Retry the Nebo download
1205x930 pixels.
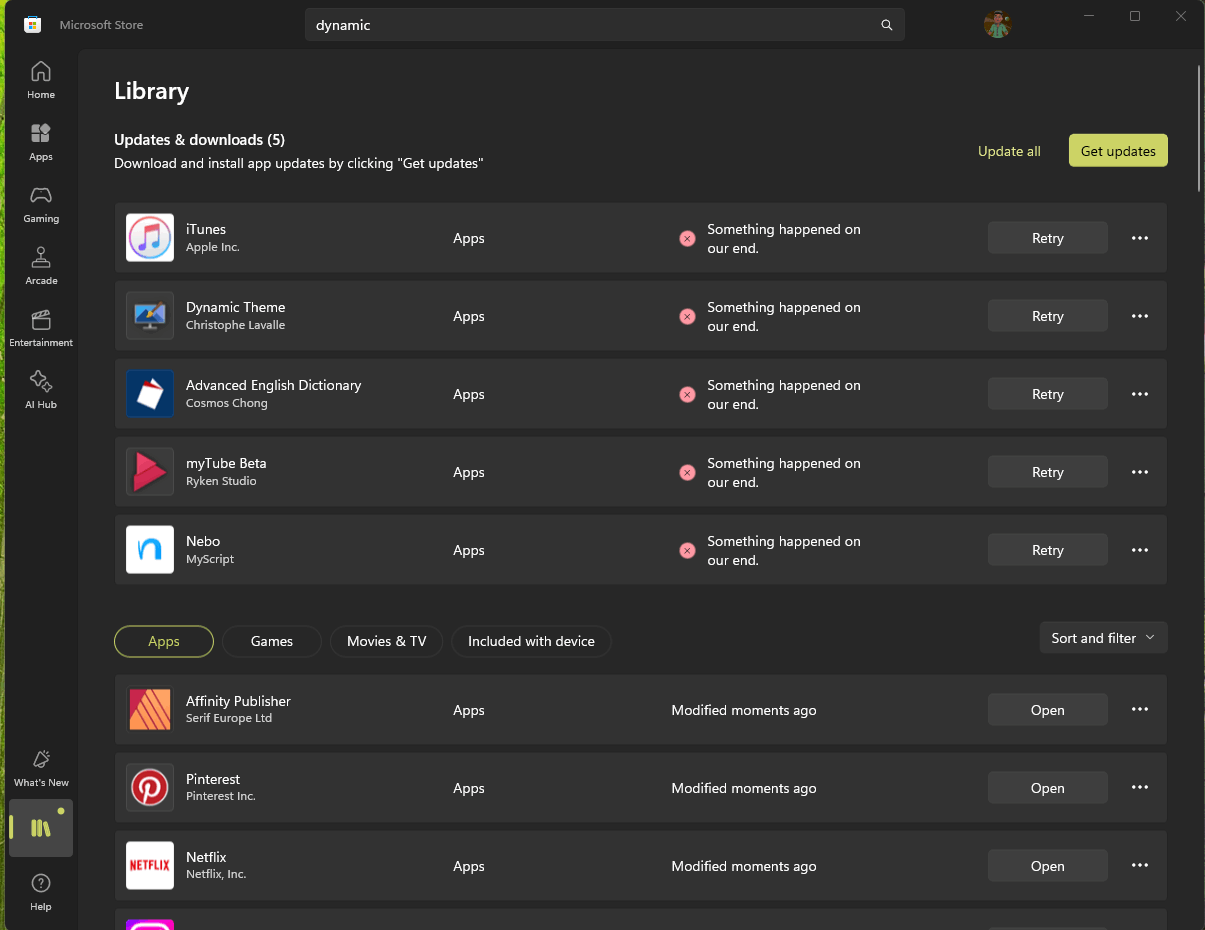1048,550
